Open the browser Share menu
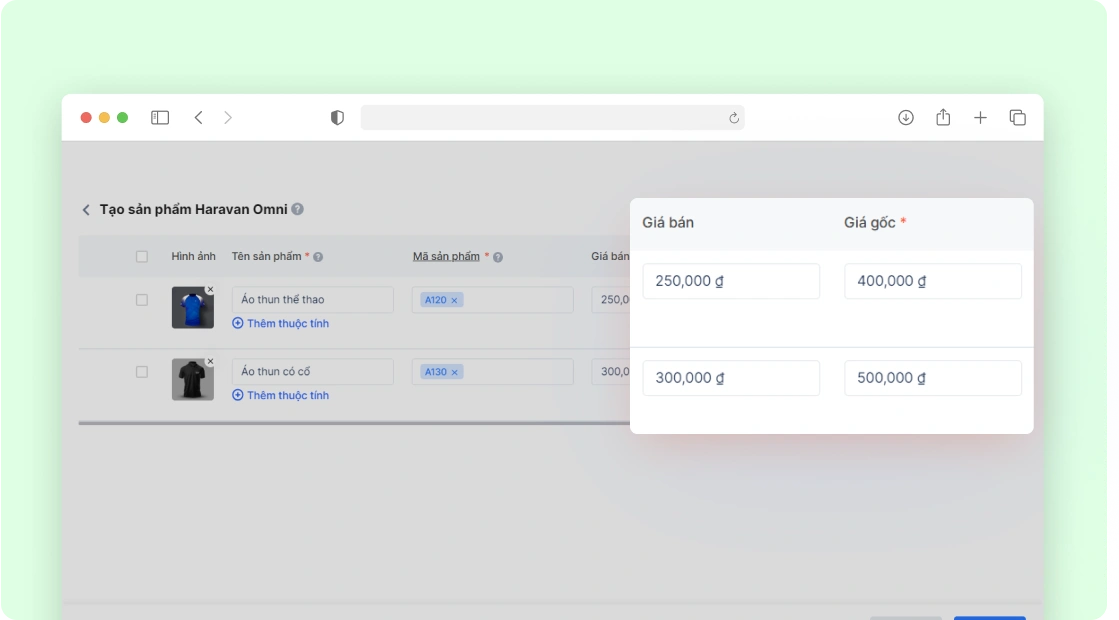Viewport: 1119px width, 620px height. [943, 118]
